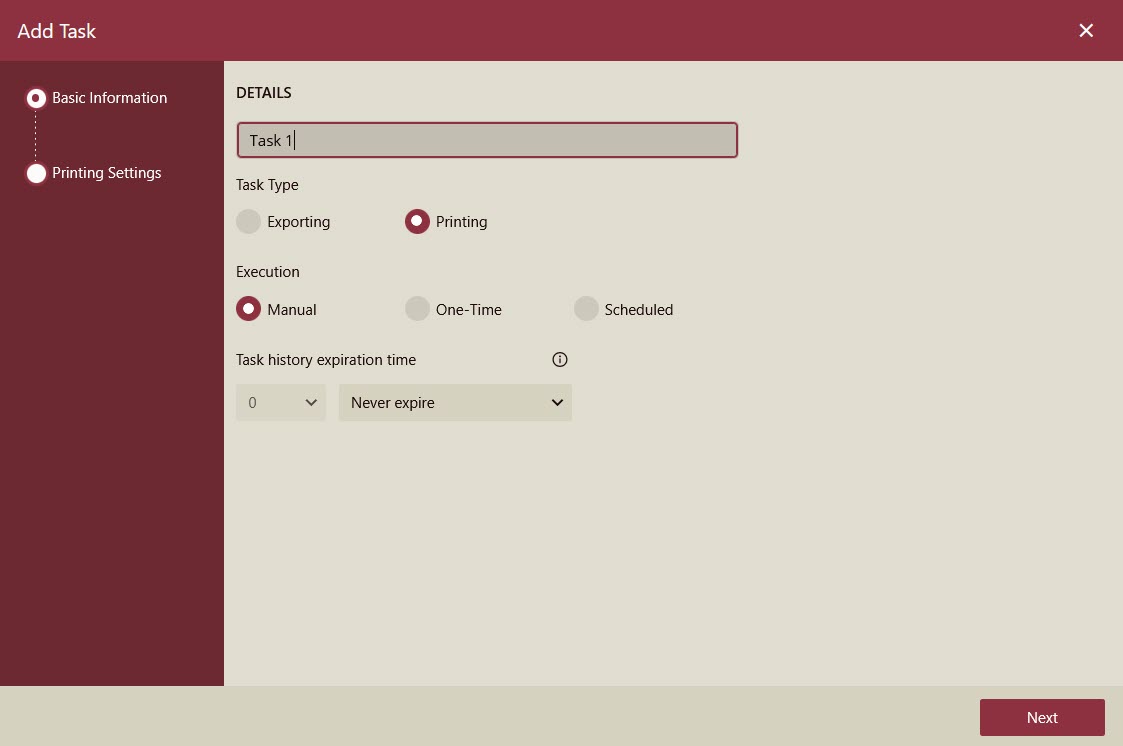This screenshot has height=746, width=1123.
Task: Choose Manual execution mode
Action: (x=248, y=309)
